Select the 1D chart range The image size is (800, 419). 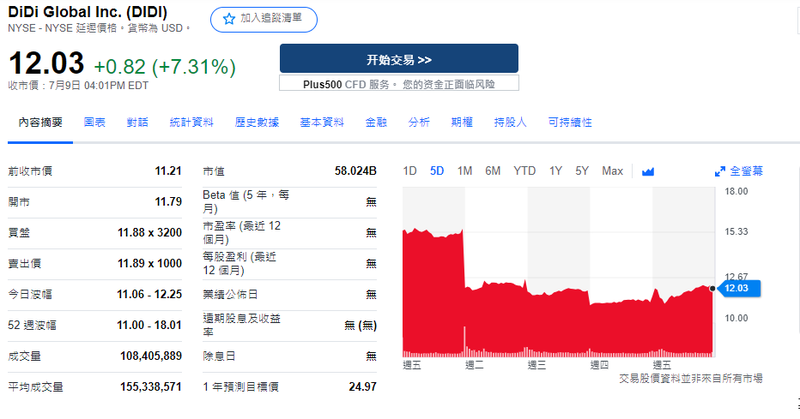[410, 171]
